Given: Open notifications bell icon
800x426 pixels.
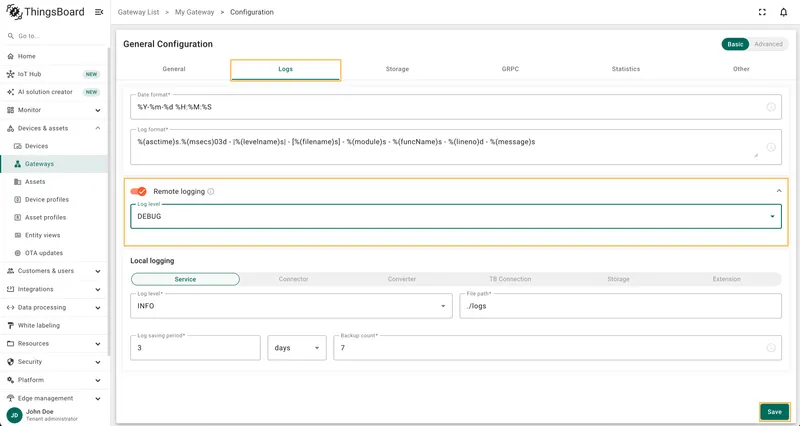Looking at the screenshot, I should tap(784, 12).
